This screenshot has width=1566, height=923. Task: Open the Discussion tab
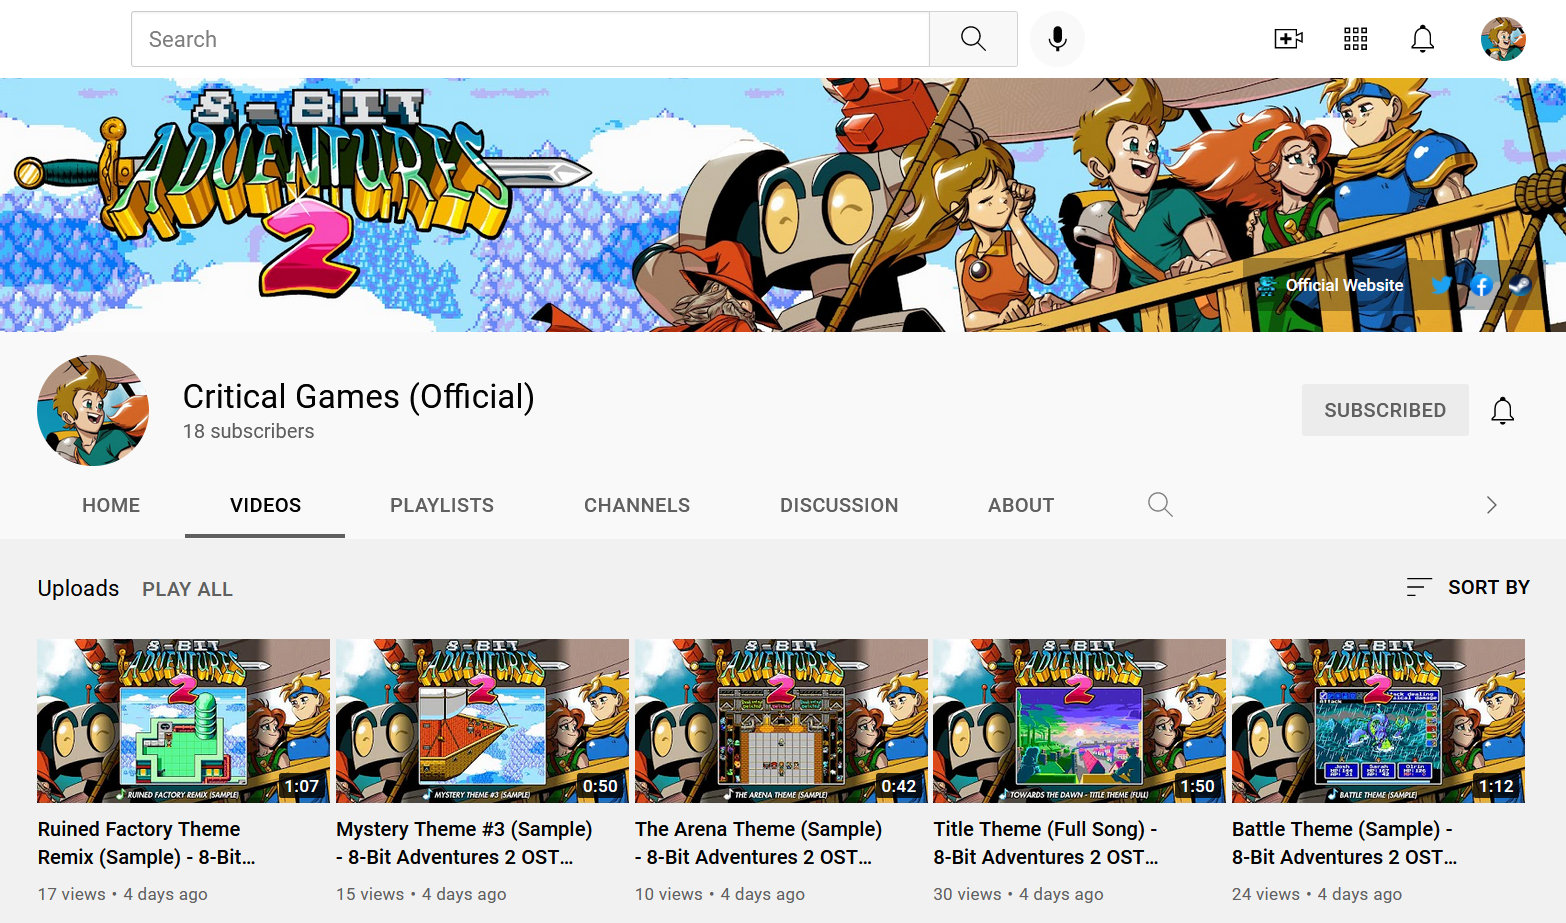coord(839,505)
